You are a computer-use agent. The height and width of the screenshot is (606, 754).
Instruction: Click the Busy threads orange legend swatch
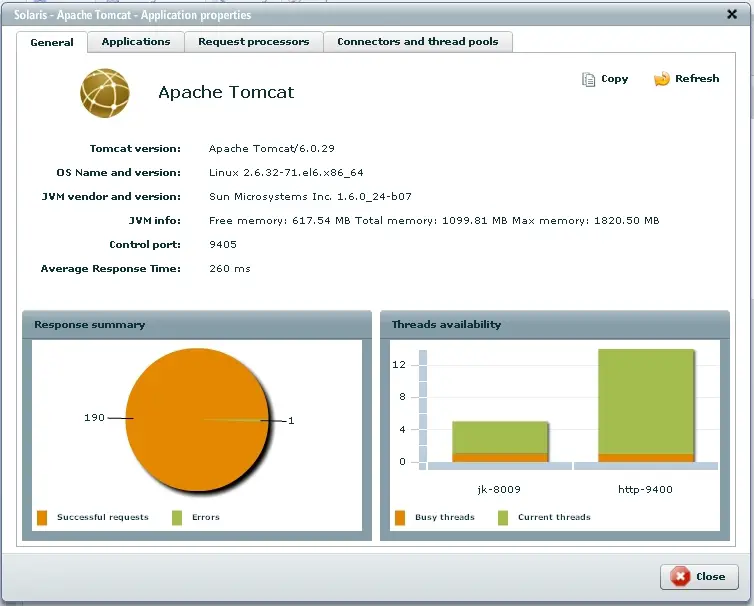[400, 518]
